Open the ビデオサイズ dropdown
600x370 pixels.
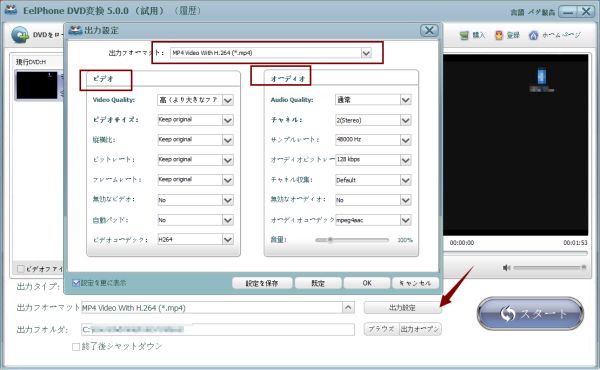(228, 120)
